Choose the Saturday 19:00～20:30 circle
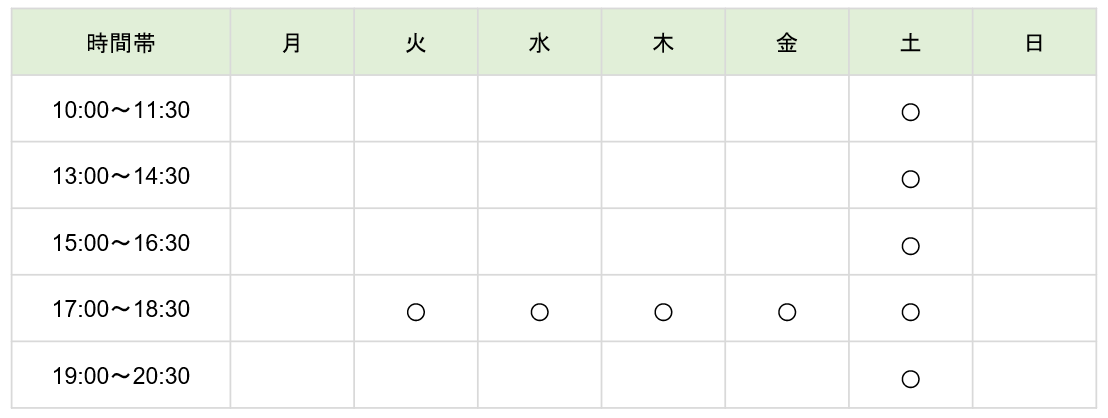Screen dimensions: 1108x418 (910, 378)
